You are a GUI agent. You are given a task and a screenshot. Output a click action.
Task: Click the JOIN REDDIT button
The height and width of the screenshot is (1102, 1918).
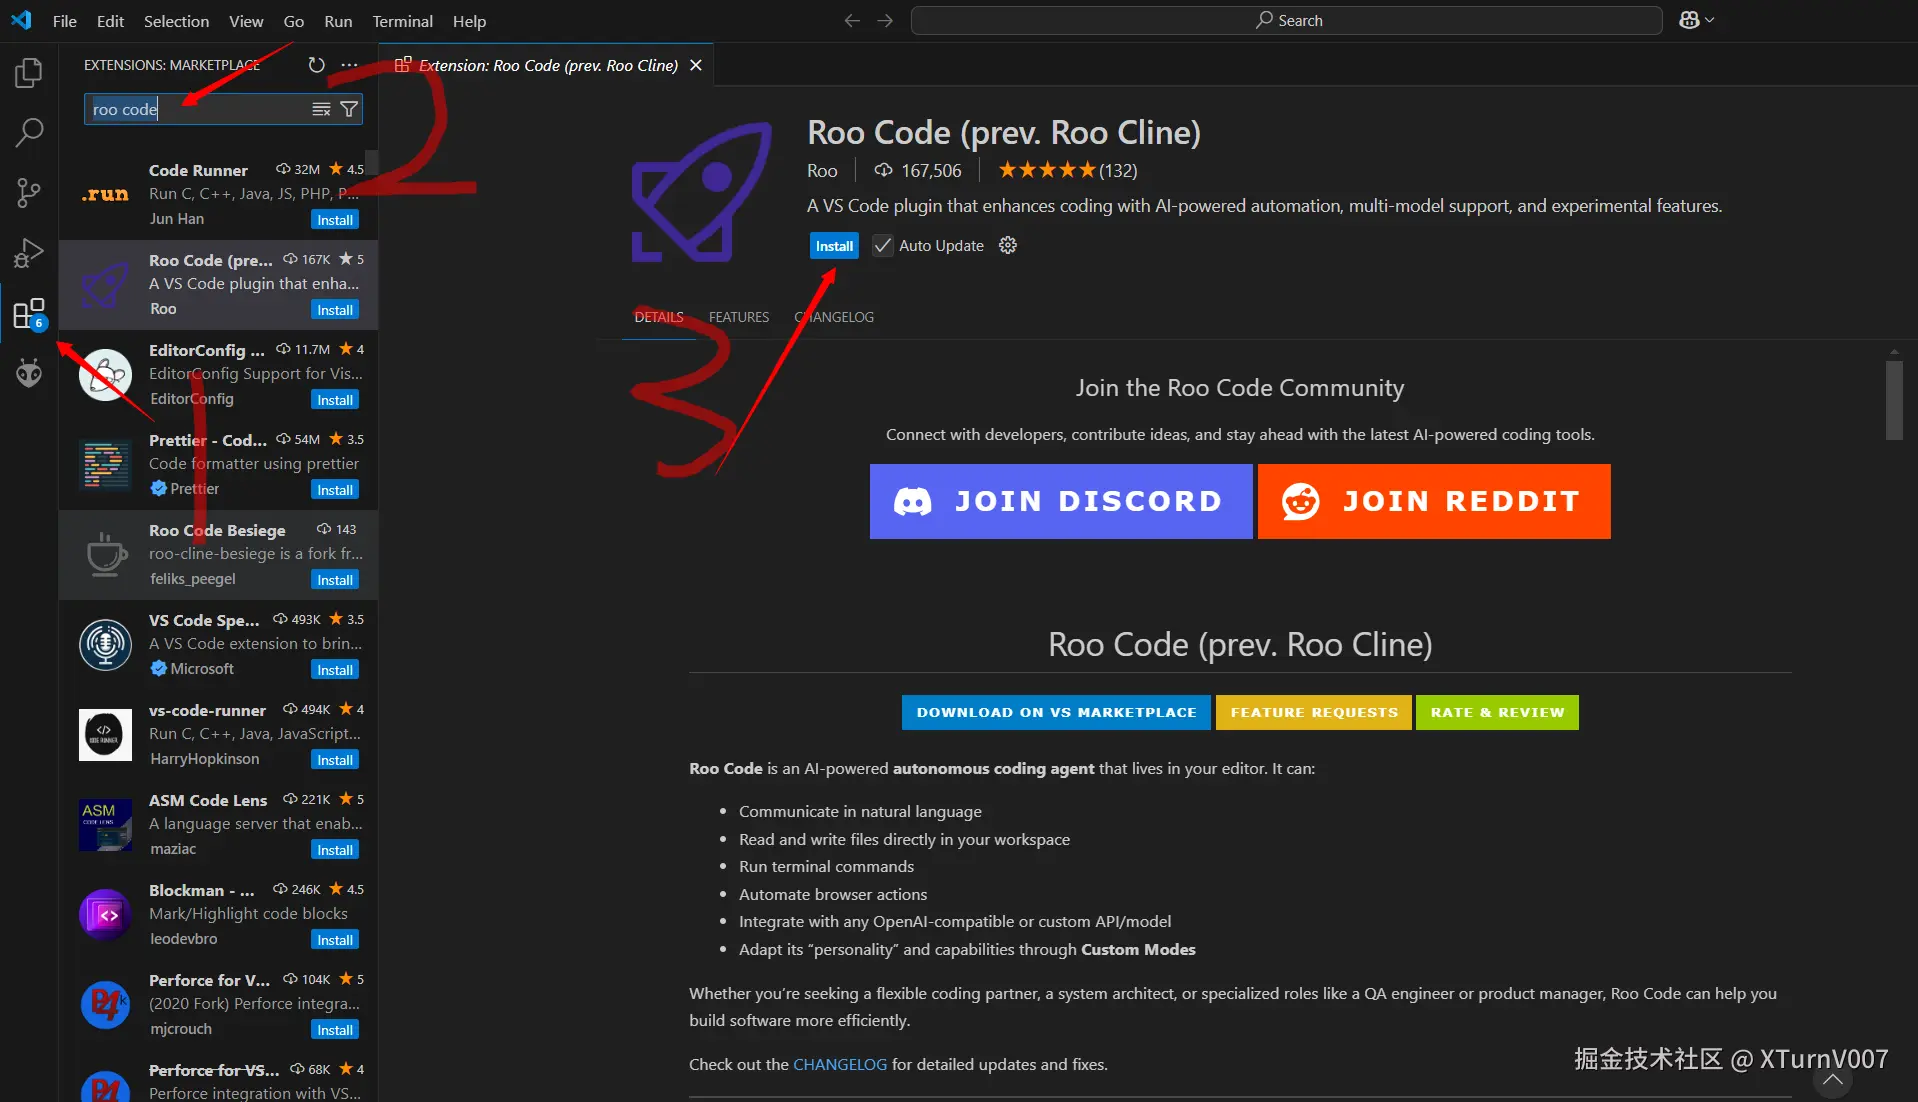pos(1433,501)
